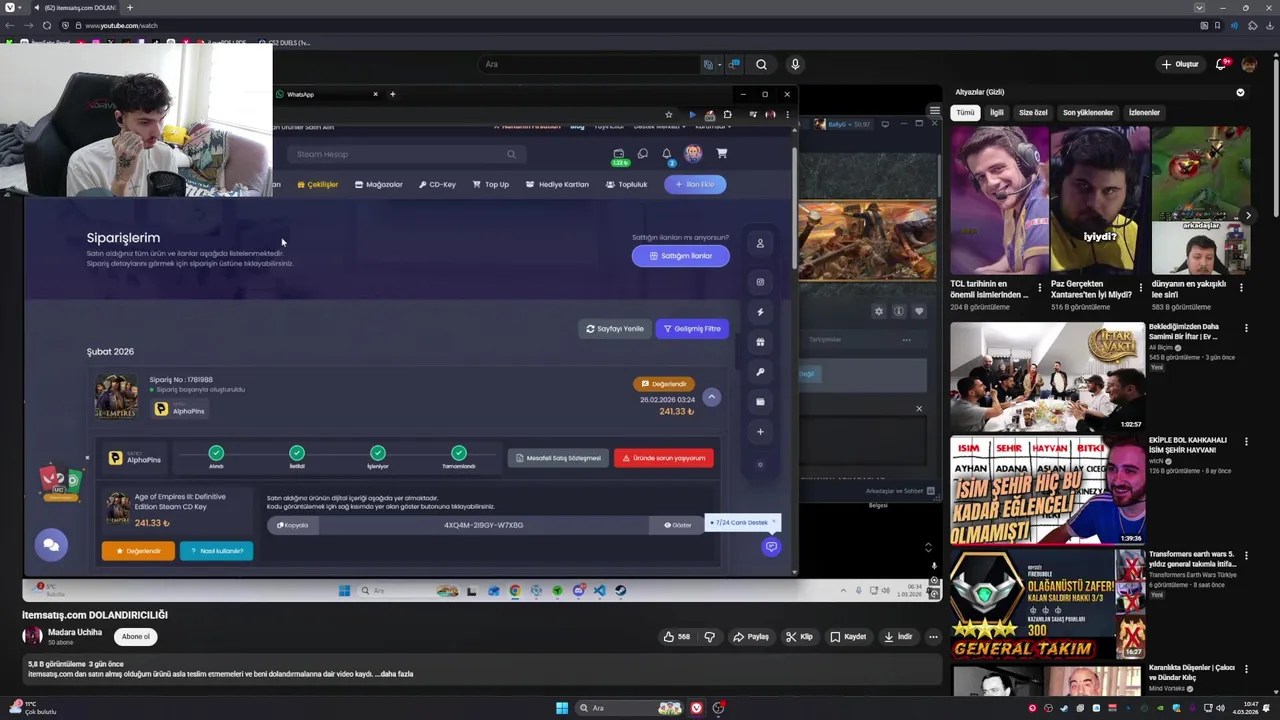The width and height of the screenshot is (1280, 720).
Task: Click the gift box sidebar icon
Action: pos(760,342)
